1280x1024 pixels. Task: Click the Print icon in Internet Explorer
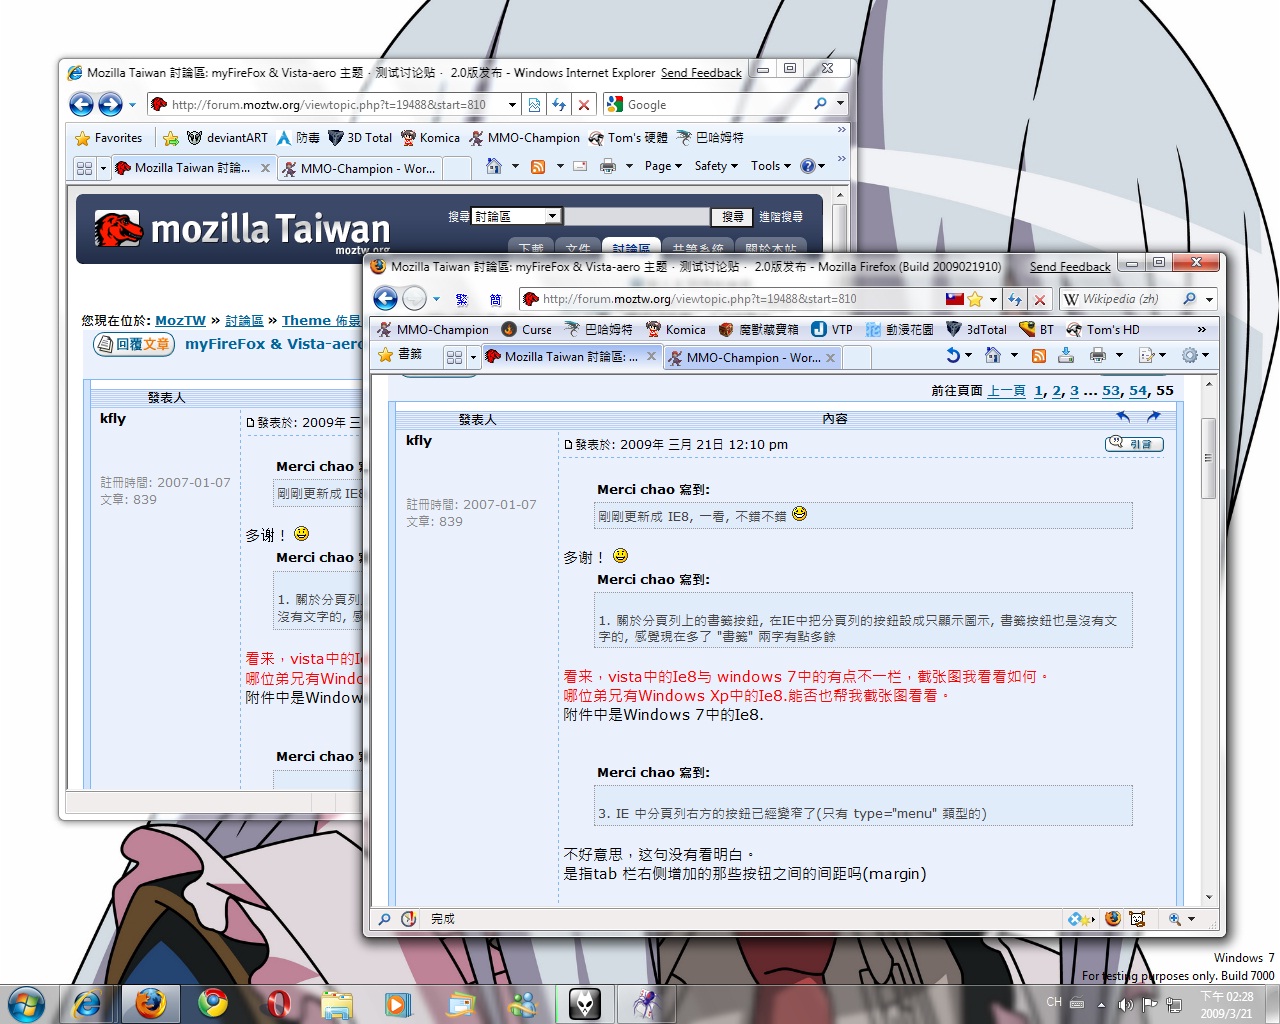point(607,166)
